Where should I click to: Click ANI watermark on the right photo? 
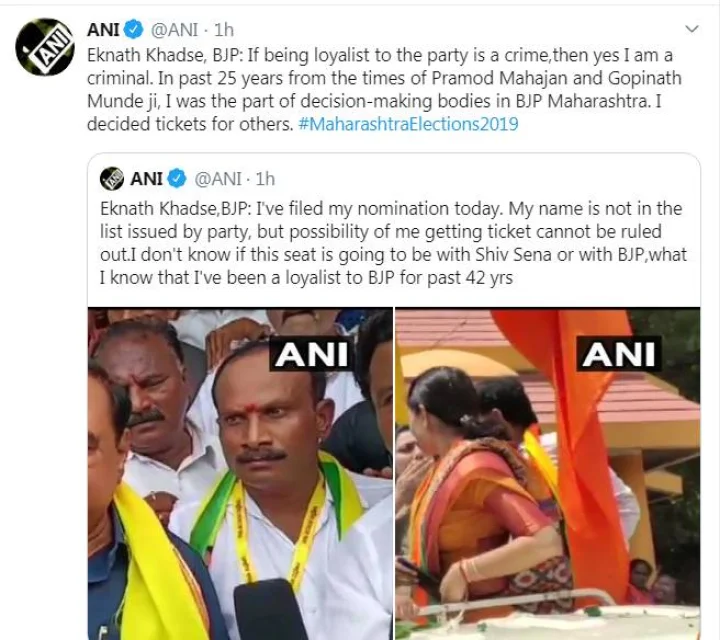click(x=619, y=354)
